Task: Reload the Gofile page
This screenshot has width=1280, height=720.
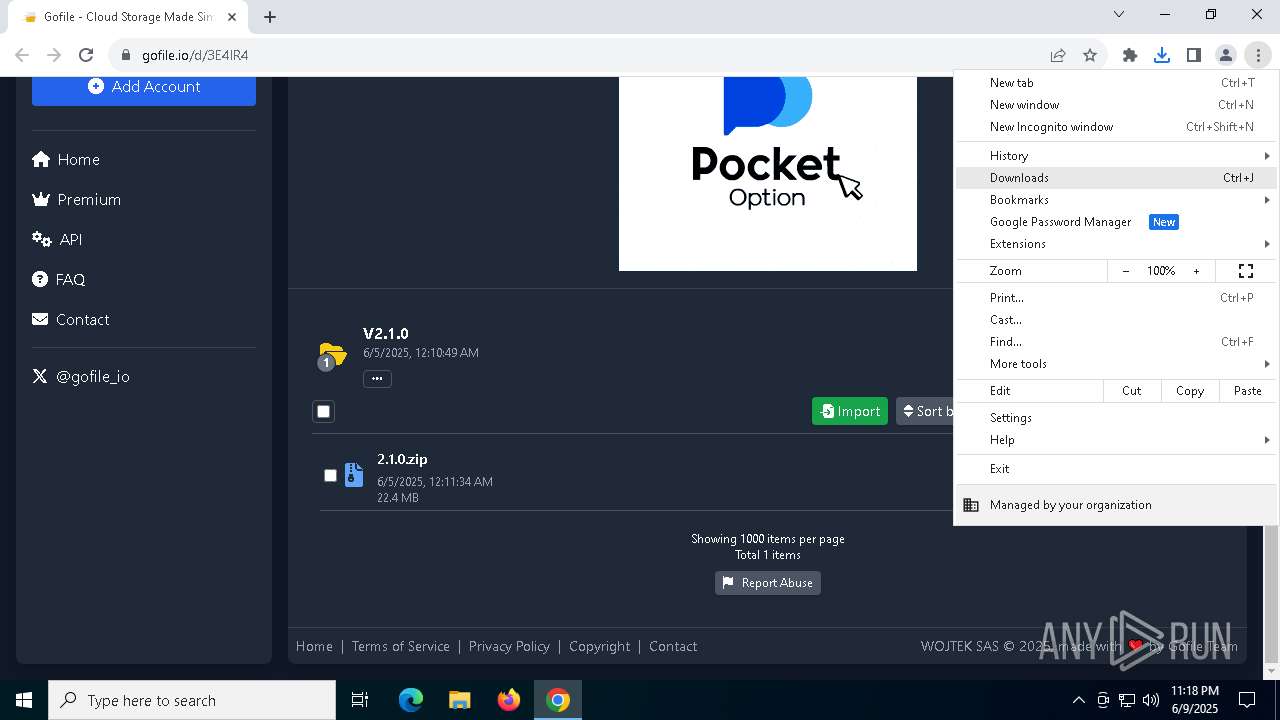Action: point(86,55)
